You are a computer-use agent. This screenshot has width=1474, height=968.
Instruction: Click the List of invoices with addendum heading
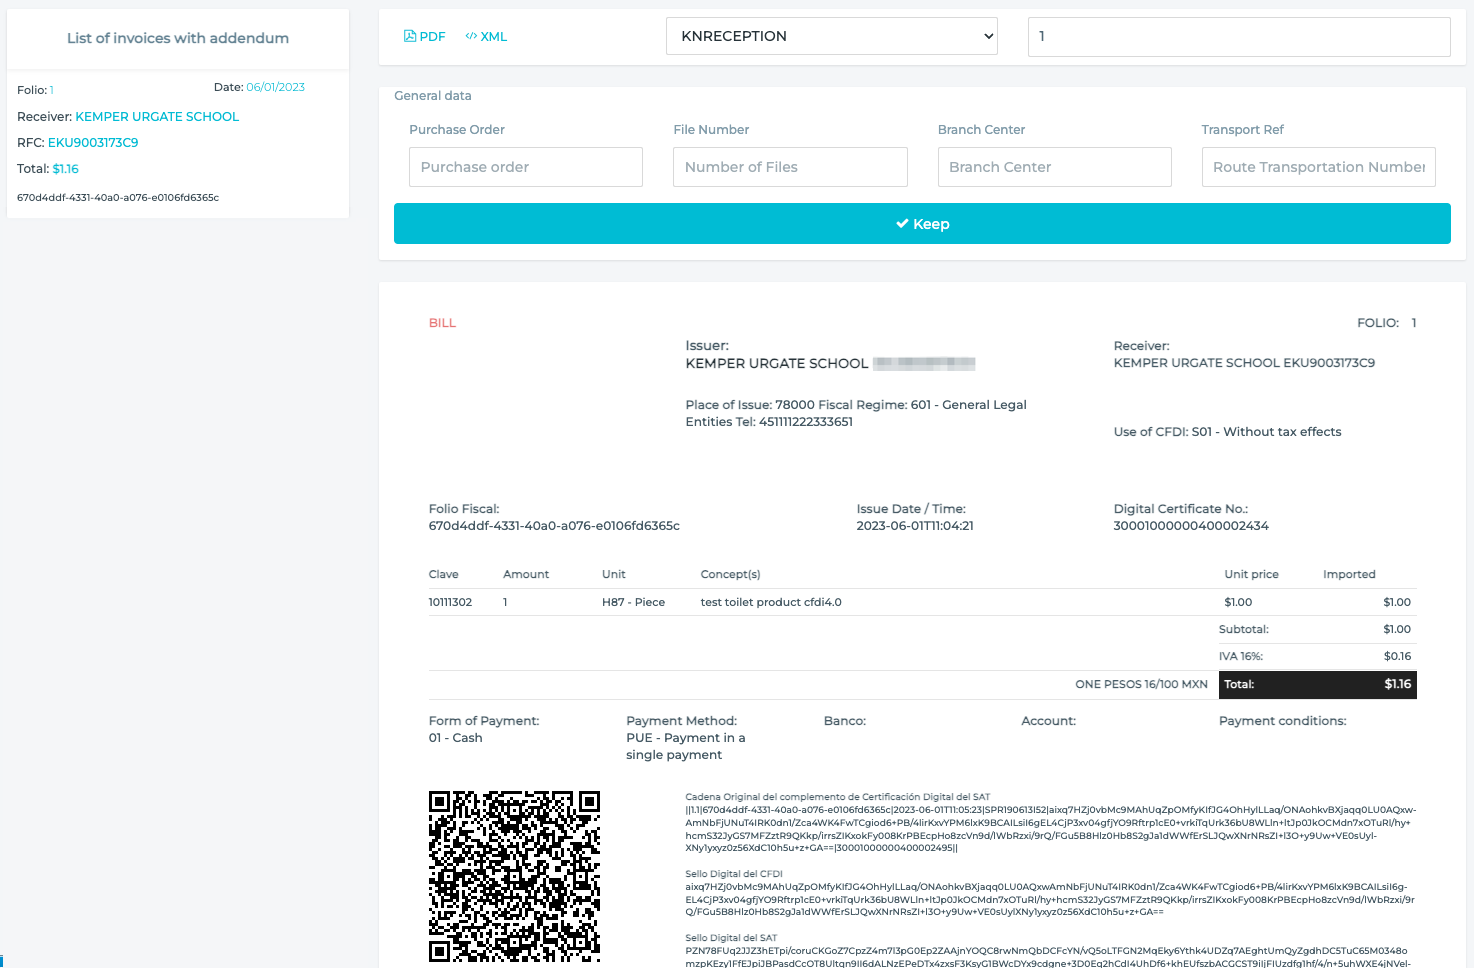pyautogui.click(x=178, y=38)
